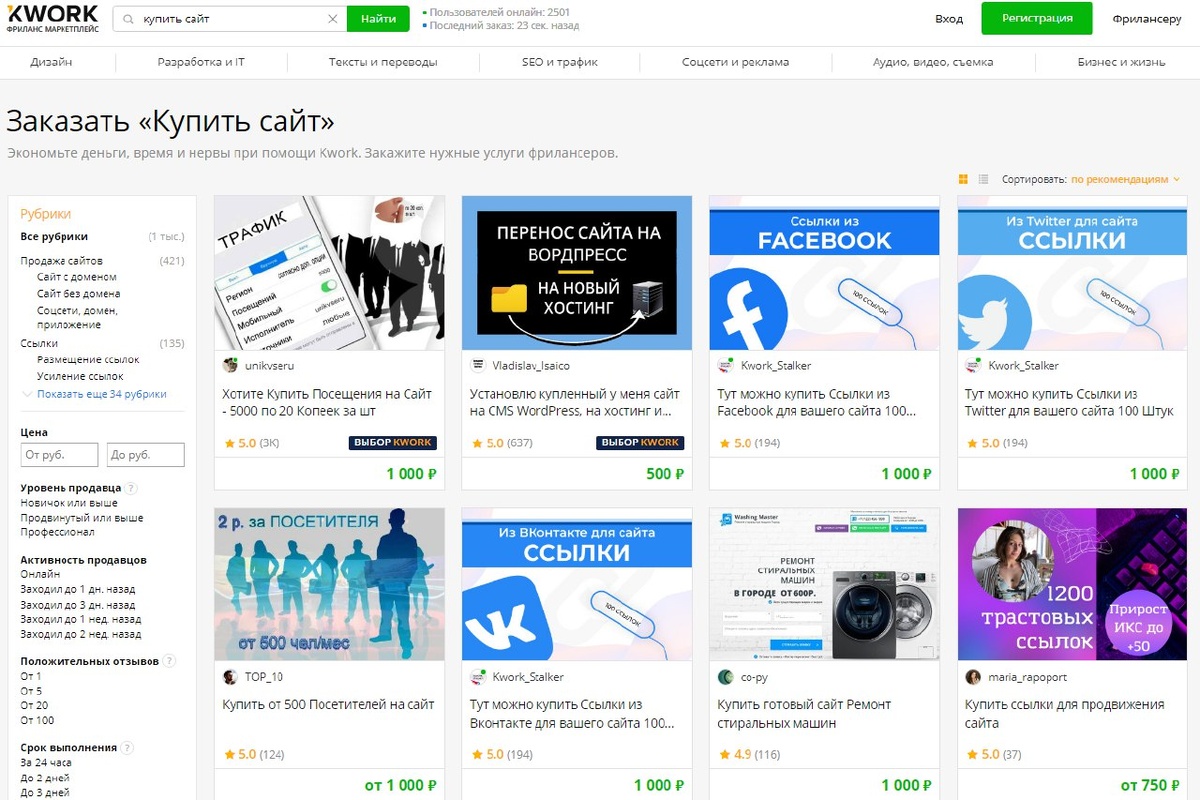Open Vladislav_Isaico seller avatar
Viewport: 1200px width, 800px height.
click(x=478, y=365)
